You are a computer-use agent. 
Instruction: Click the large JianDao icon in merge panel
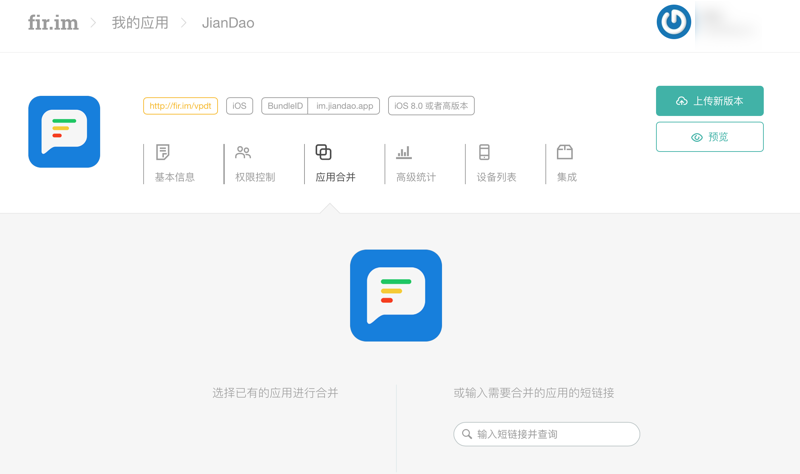click(396, 295)
